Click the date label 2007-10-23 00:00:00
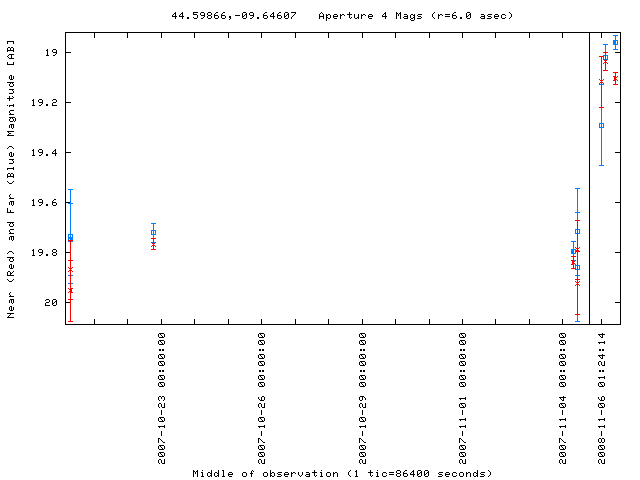 (162, 398)
